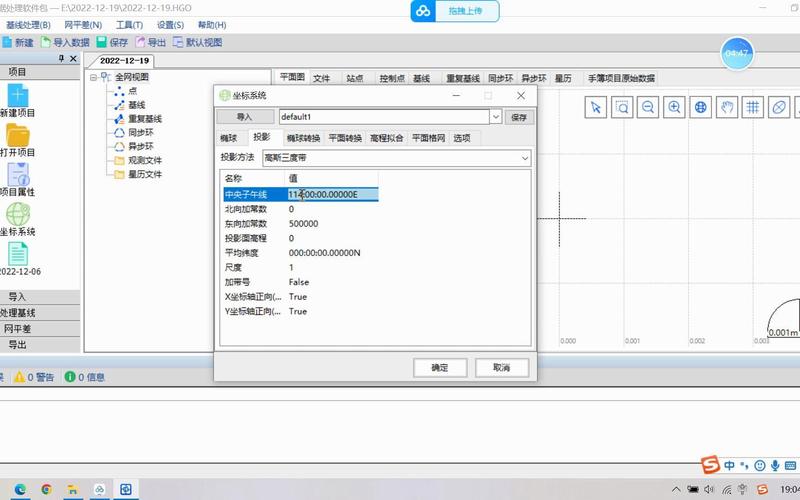Click the warning triangle 0 警告 indicator
This screenshot has width=800, height=500.
tap(34, 377)
